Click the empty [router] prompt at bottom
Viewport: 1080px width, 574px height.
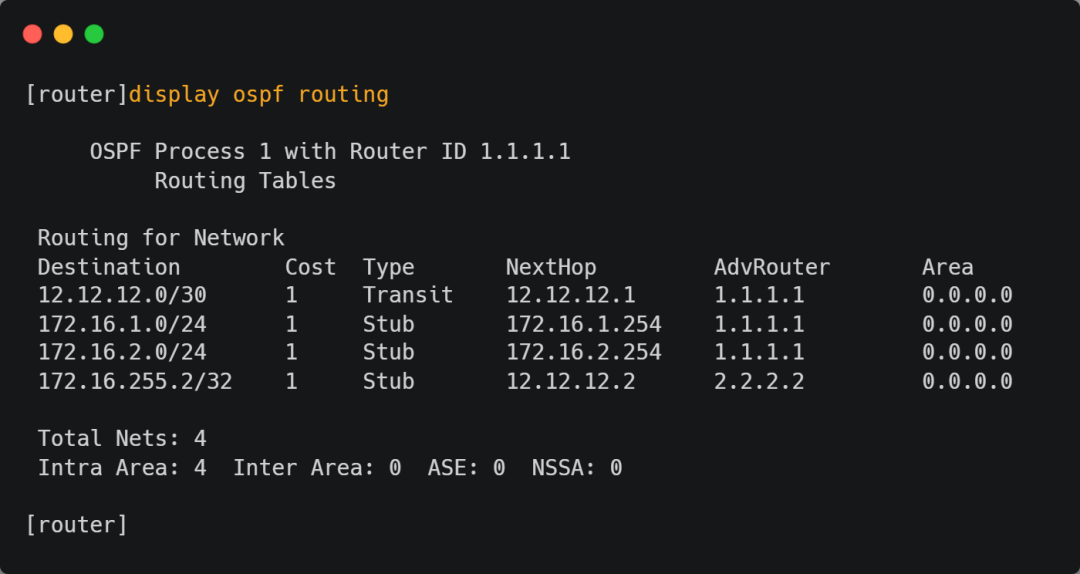(x=77, y=524)
